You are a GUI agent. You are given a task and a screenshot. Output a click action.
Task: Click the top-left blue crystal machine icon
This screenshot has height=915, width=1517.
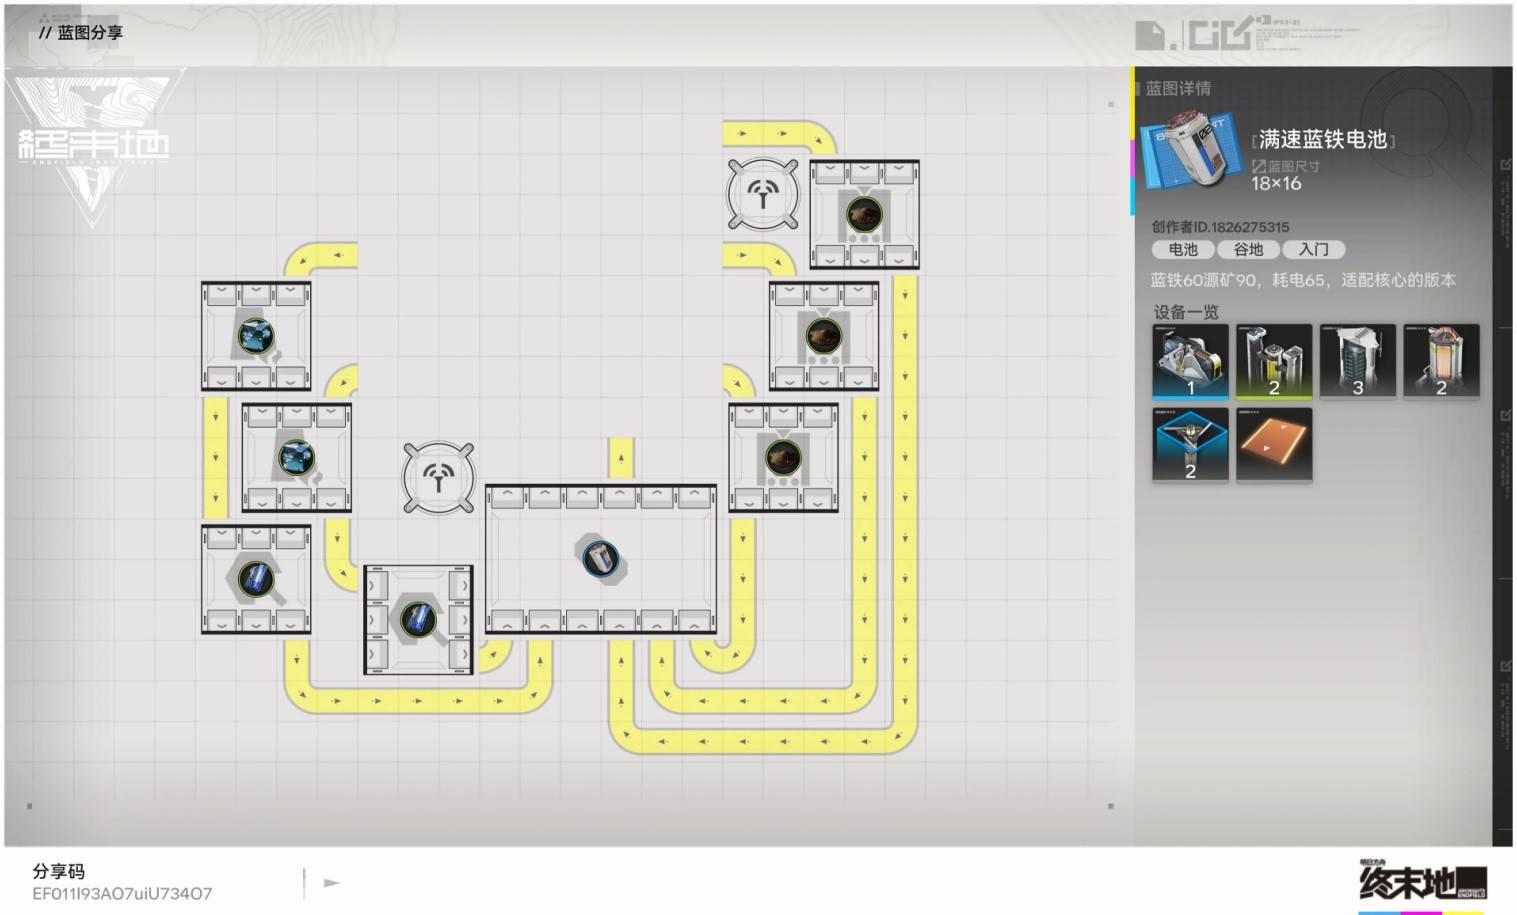pyautogui.click(x=256, y=336)
